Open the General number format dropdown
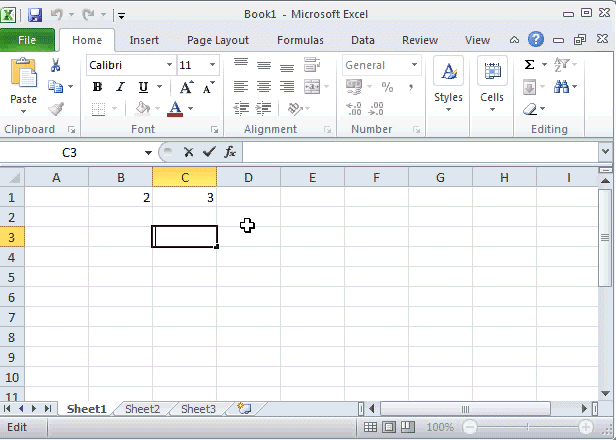Viewport: 616px width, 440px height. pos(414,65)
